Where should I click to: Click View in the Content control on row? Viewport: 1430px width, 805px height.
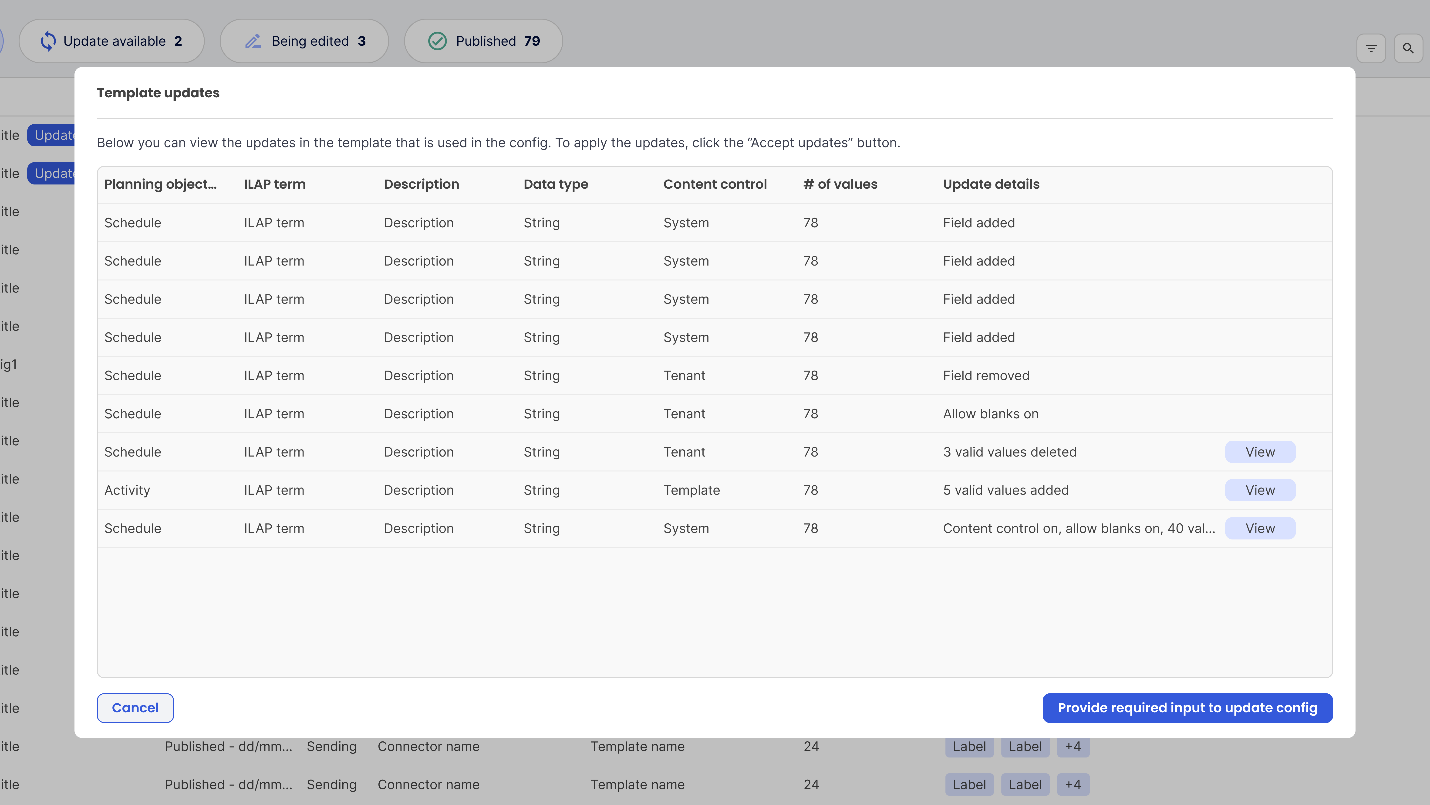(x=1260, y=528)
